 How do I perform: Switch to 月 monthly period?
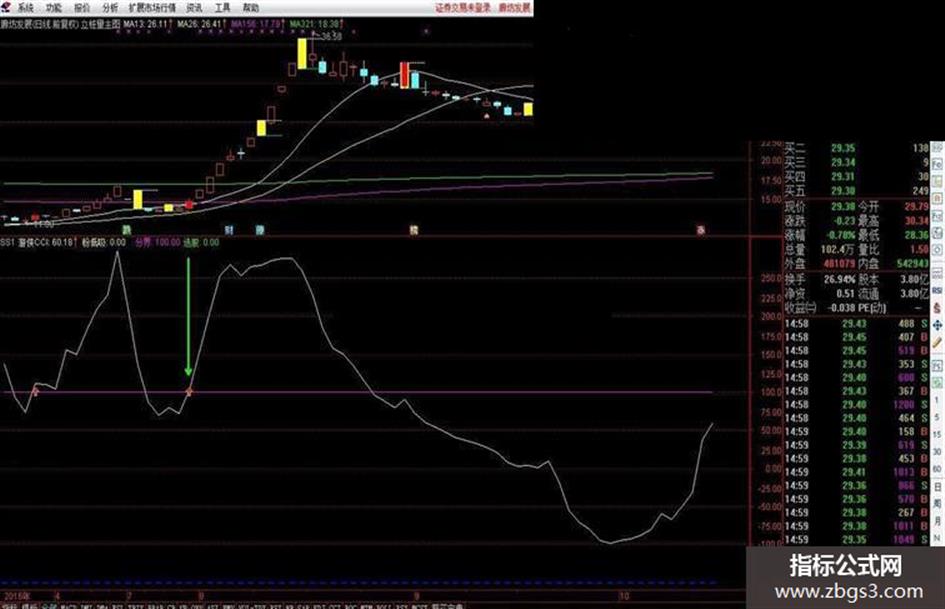937,520
